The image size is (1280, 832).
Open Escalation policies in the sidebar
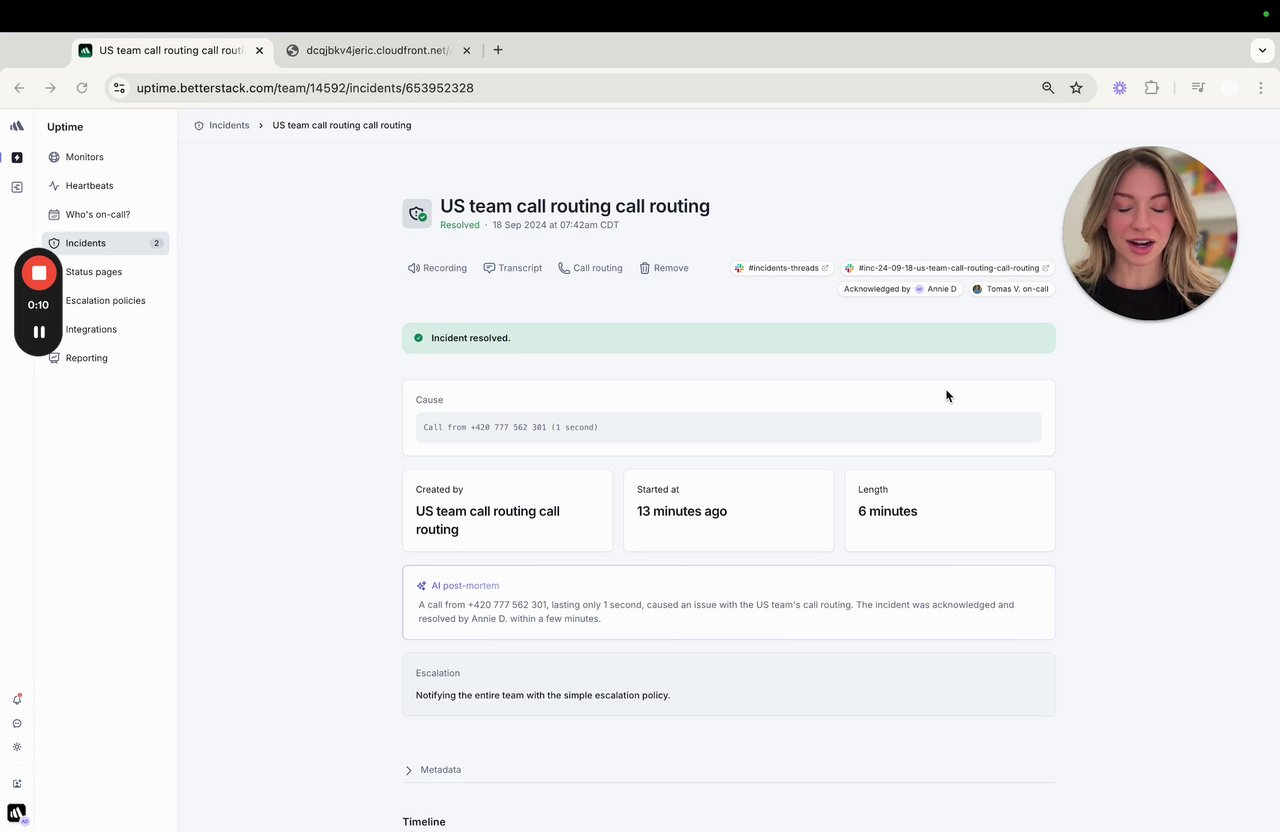(x=105, y=300)
